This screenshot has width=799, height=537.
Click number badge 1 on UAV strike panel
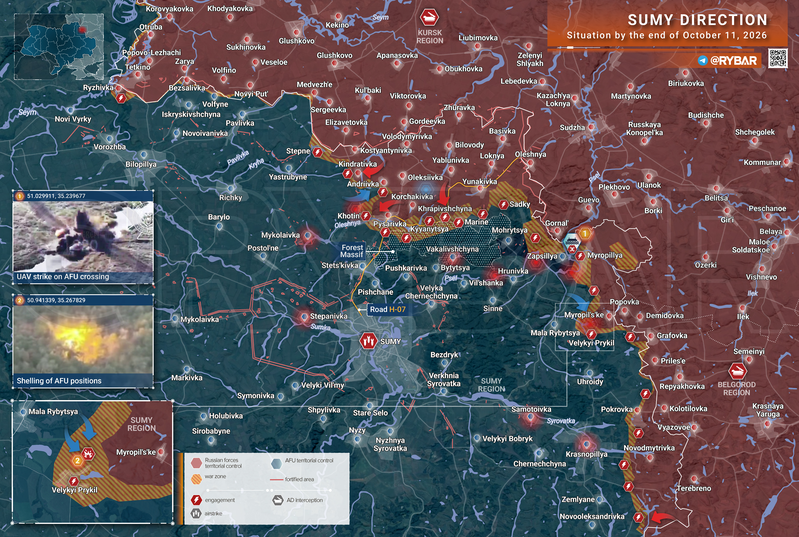pos(20,196)
